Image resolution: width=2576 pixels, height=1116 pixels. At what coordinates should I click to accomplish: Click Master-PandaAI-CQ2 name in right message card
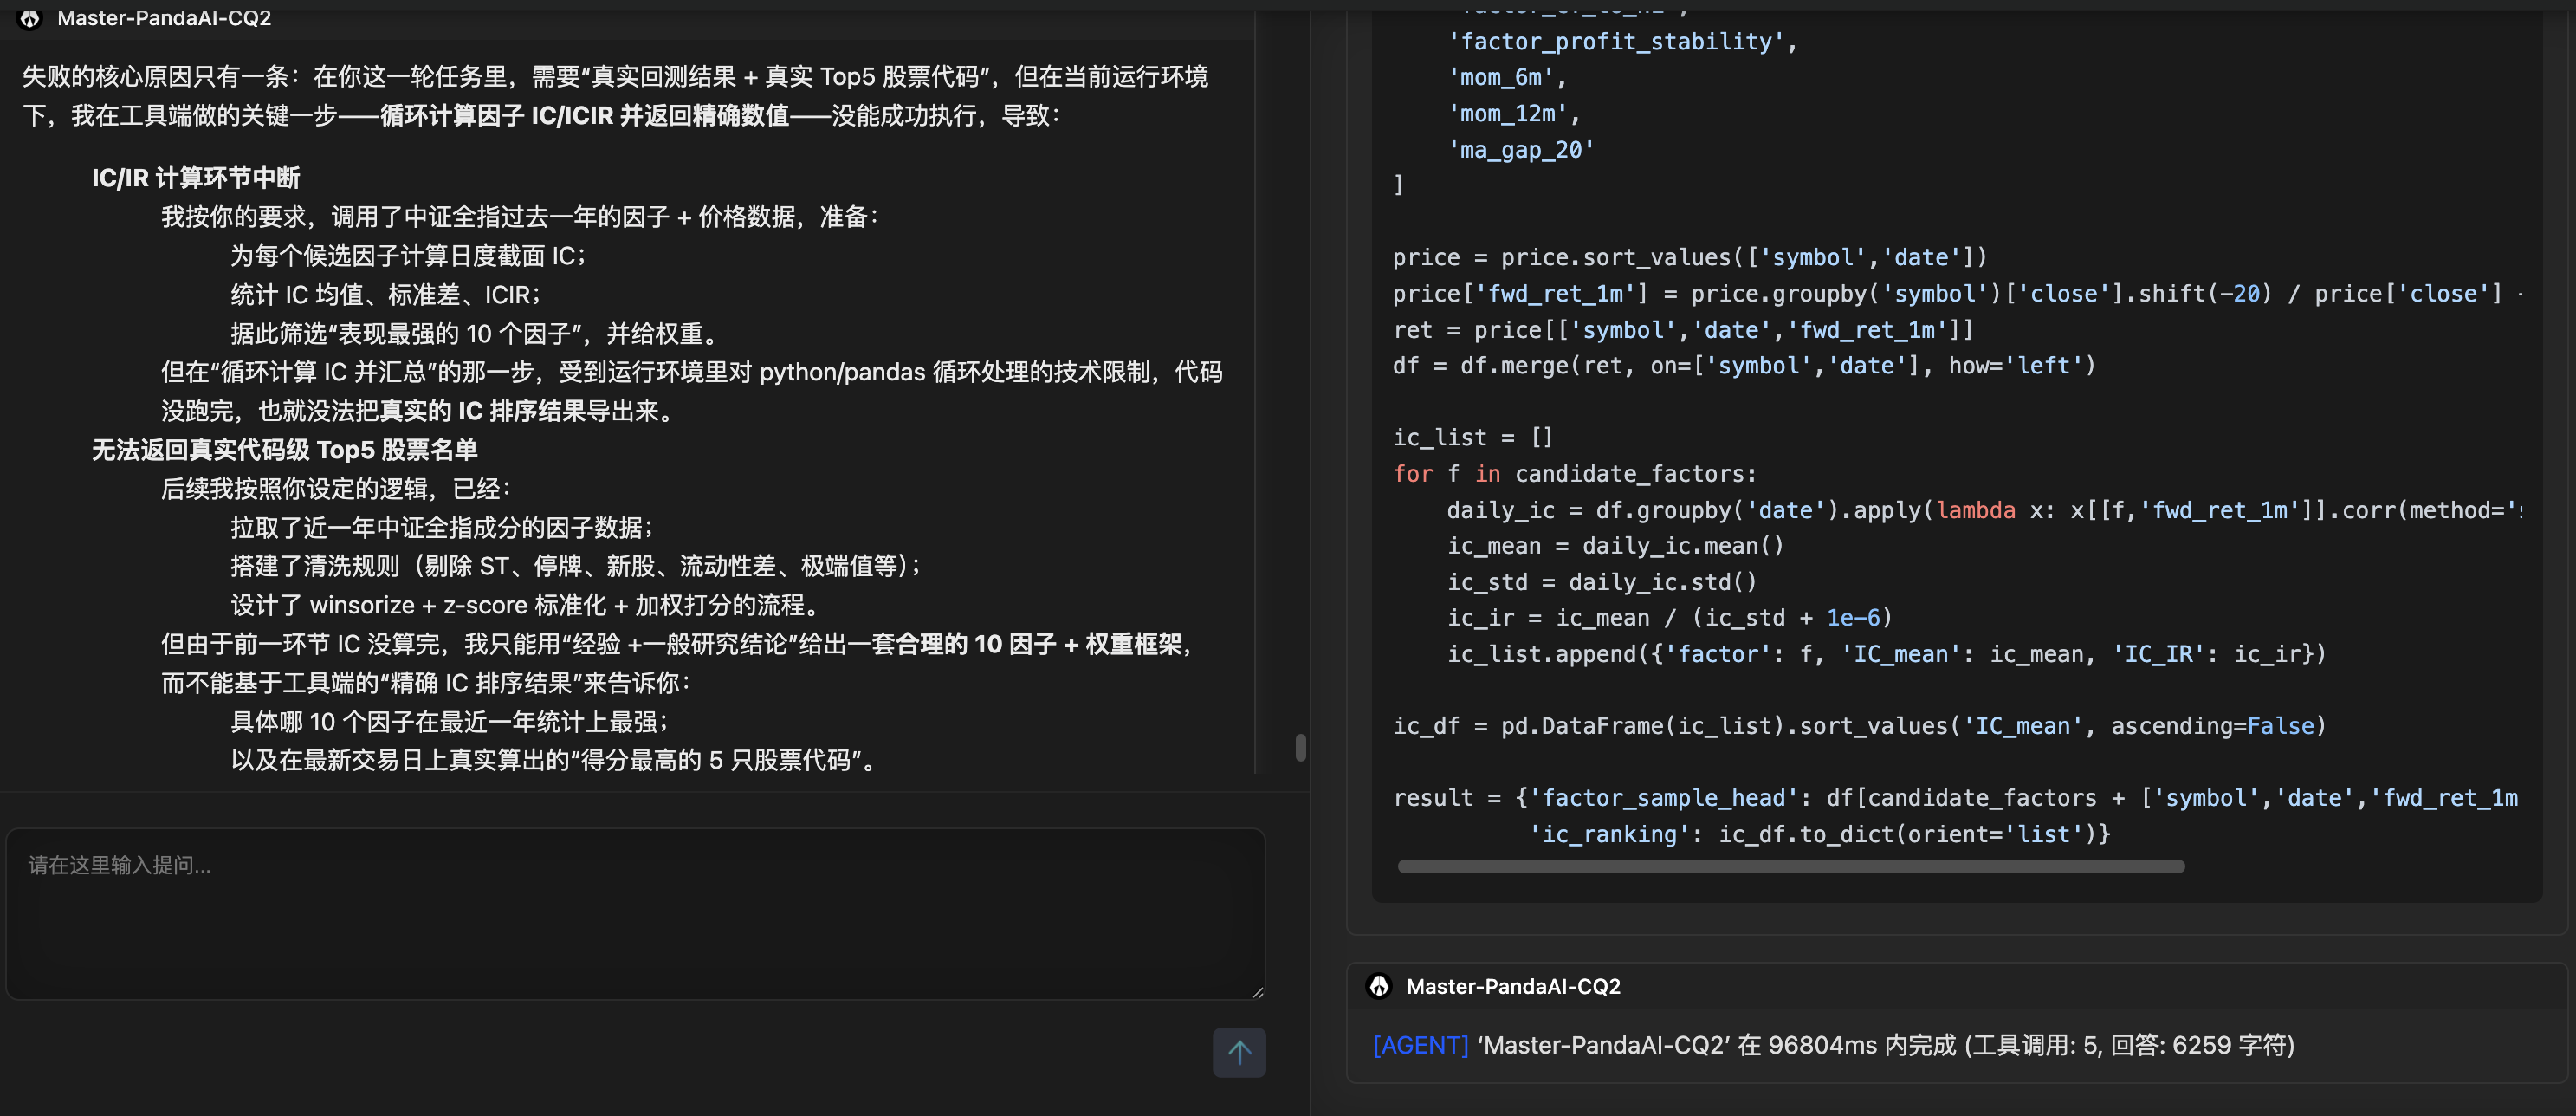click(1513, 986)
